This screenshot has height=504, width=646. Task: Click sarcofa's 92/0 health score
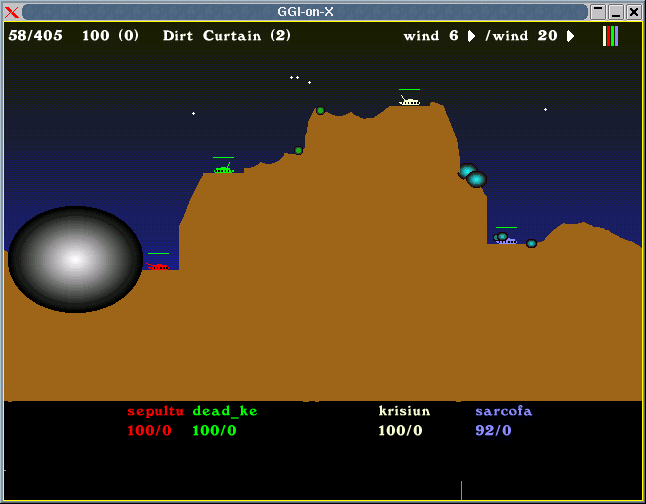click(493, 431)
